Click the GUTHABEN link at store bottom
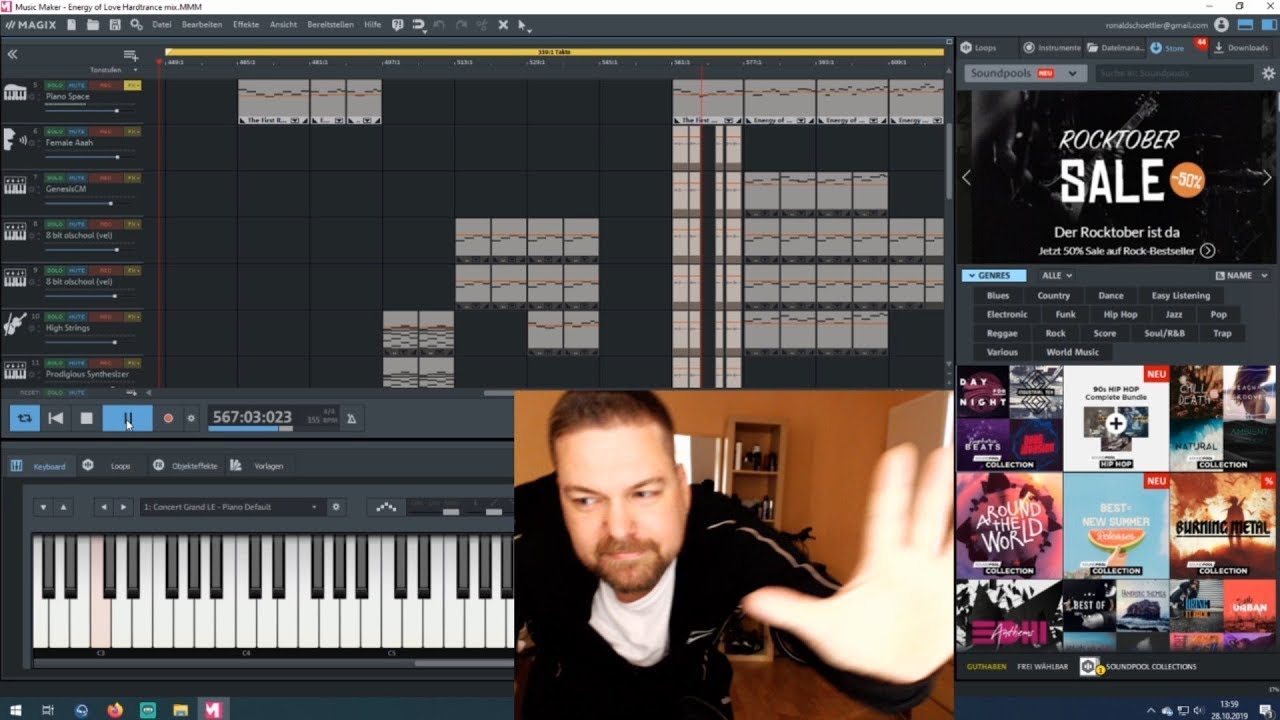Screen dimensions: 1280x720 click(x=986, y=666)
